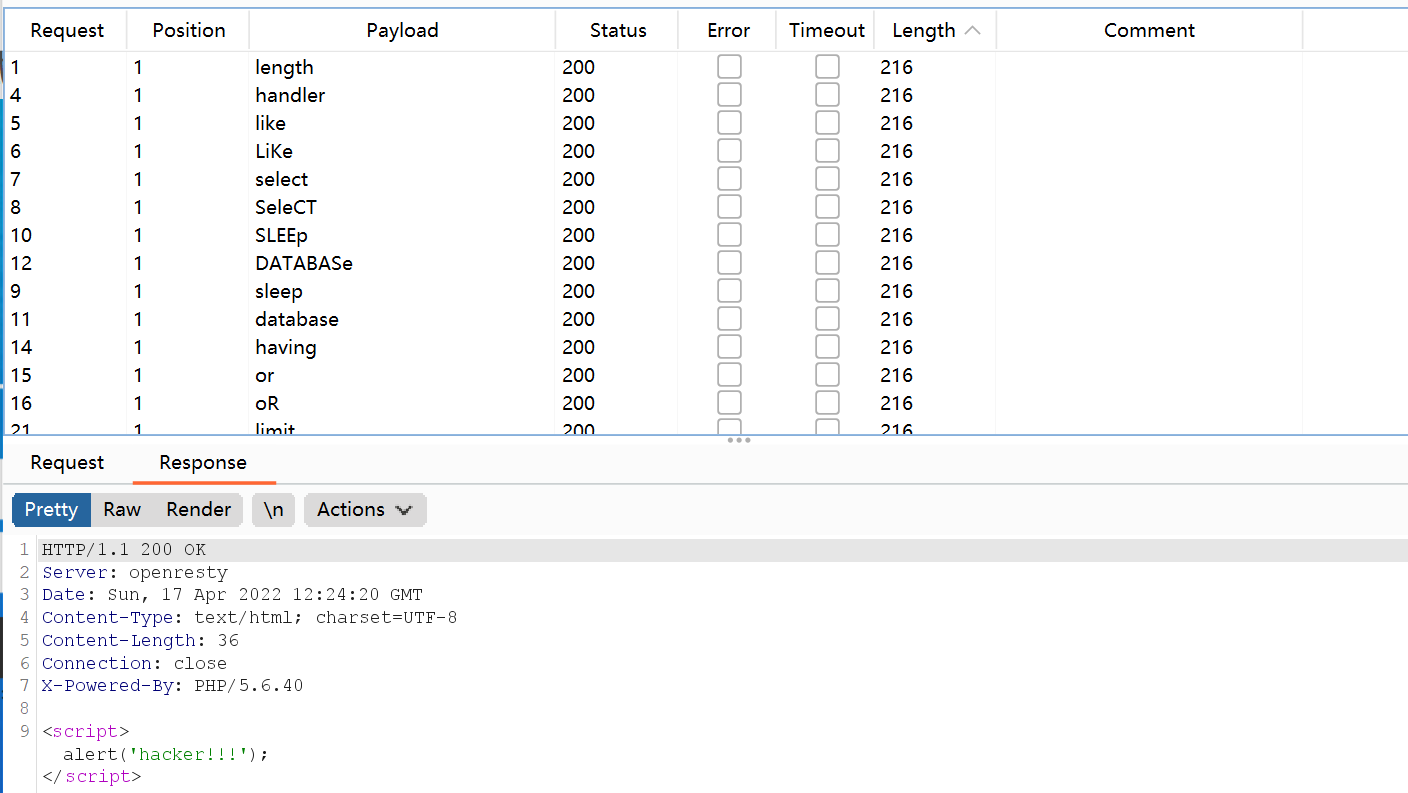The height and width of the screenshot is (793, 1408).
Task: Tick the Timeout checkbox for payload handler
Action: tap(827, 95)
